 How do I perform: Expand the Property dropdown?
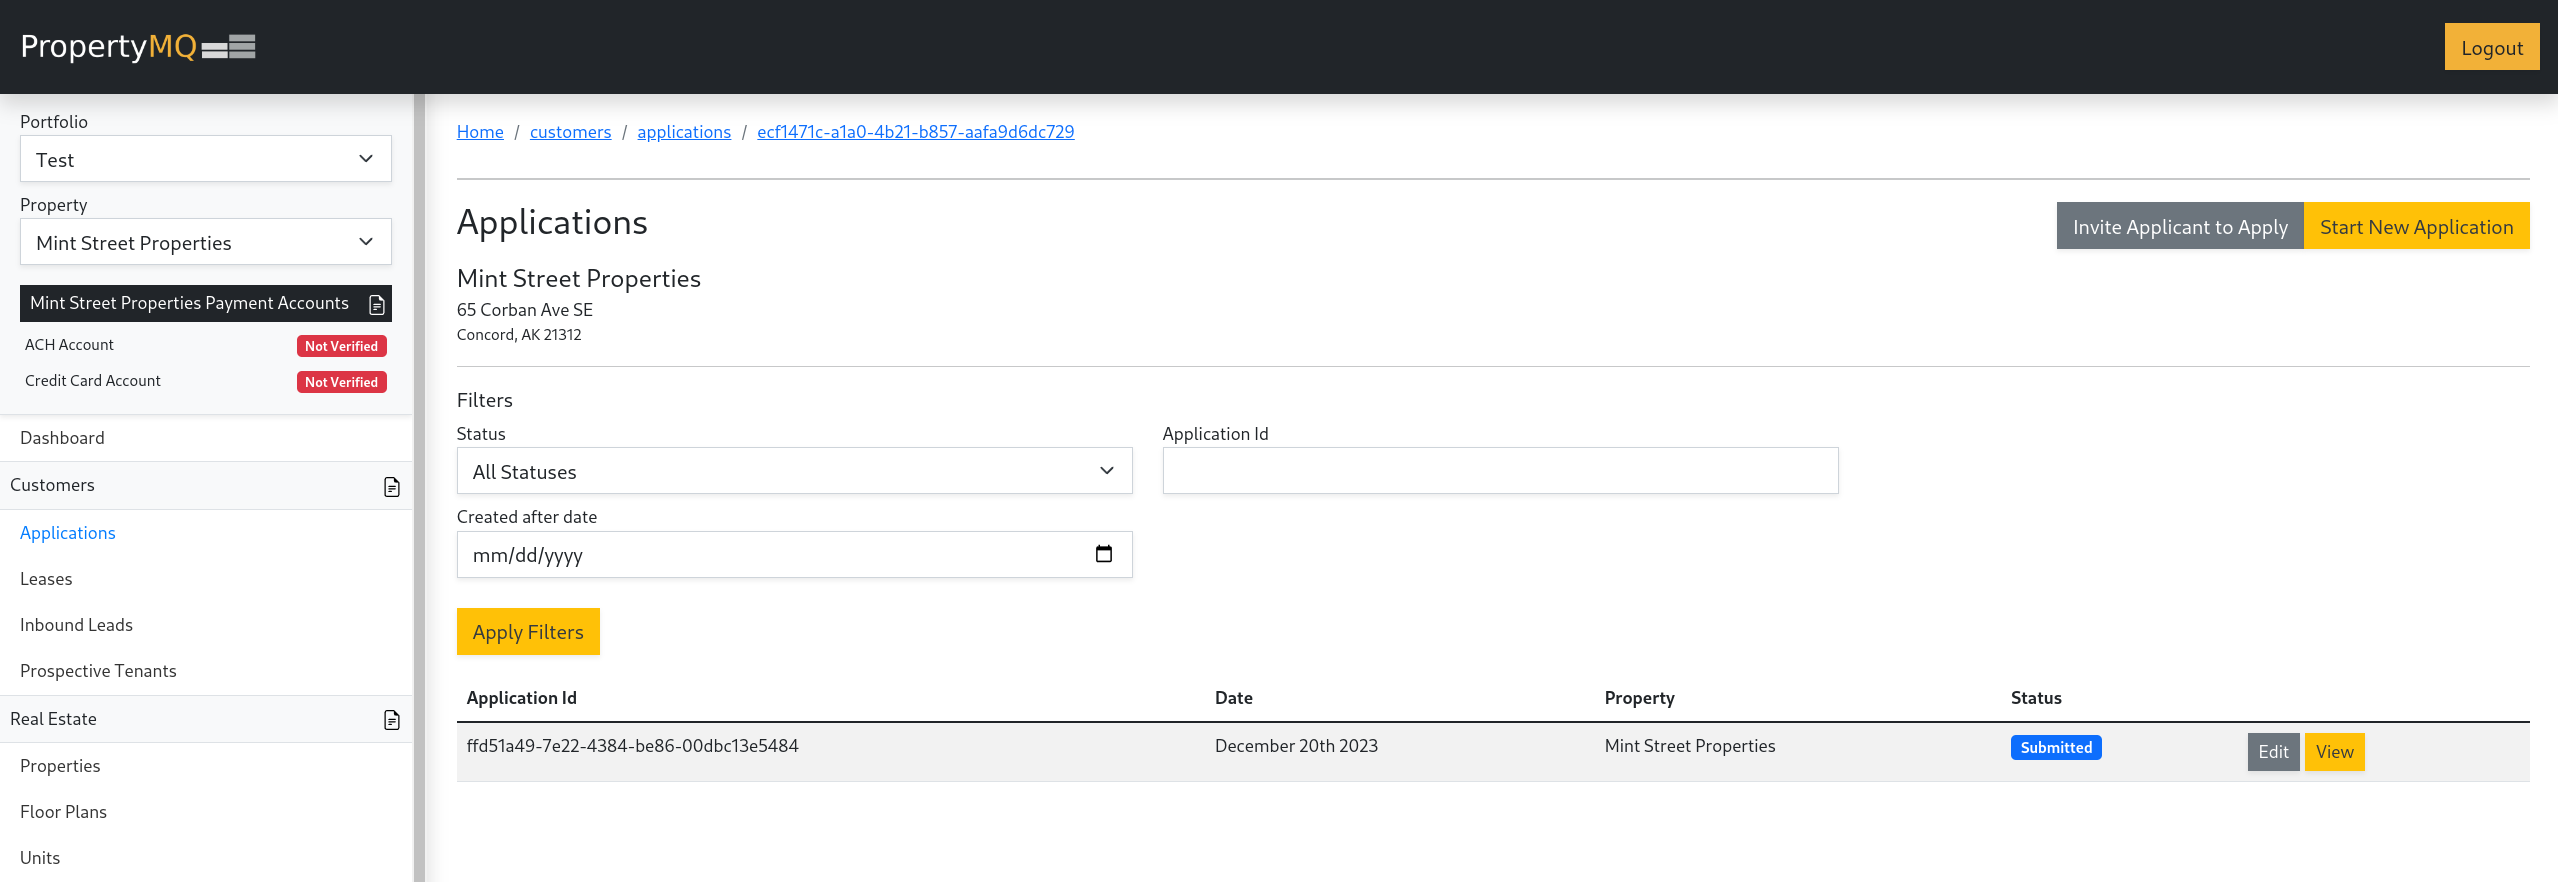[205, 243]
